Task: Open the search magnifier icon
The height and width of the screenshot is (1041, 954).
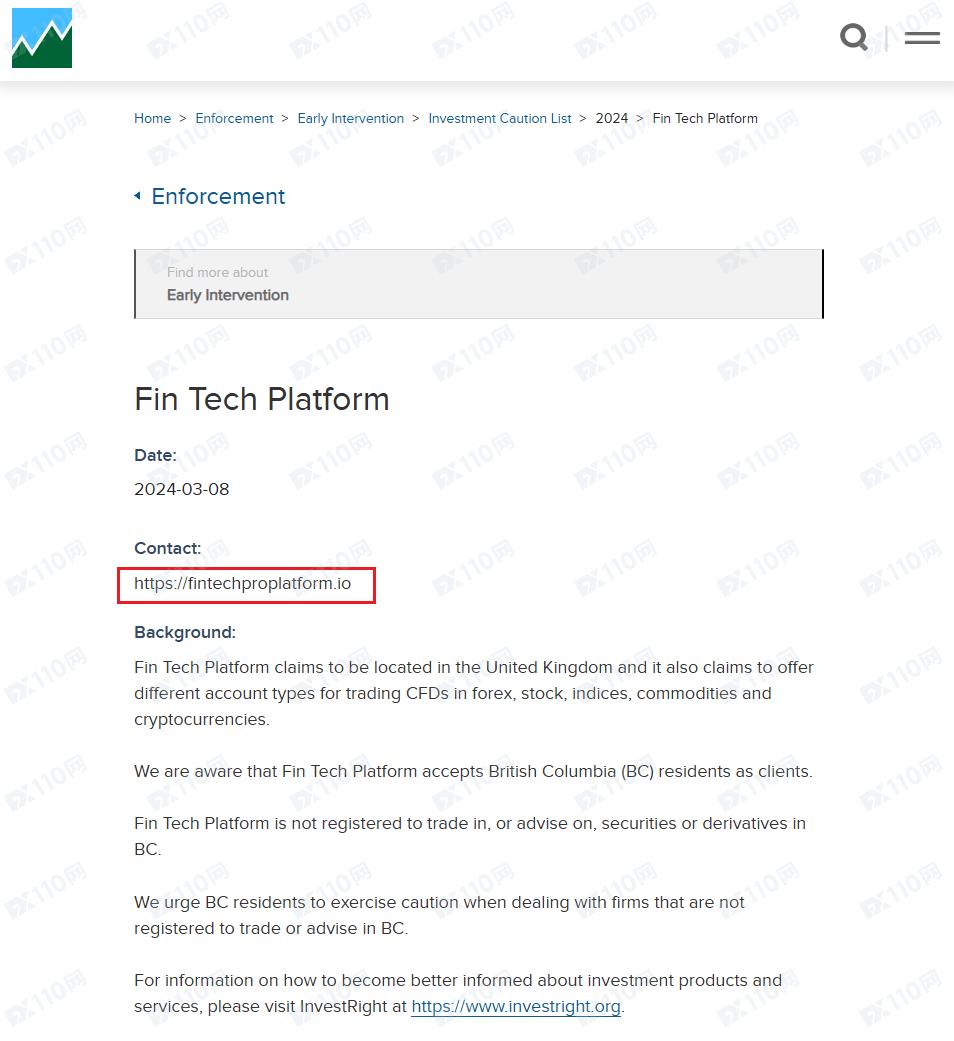Action: click(854, 38)
